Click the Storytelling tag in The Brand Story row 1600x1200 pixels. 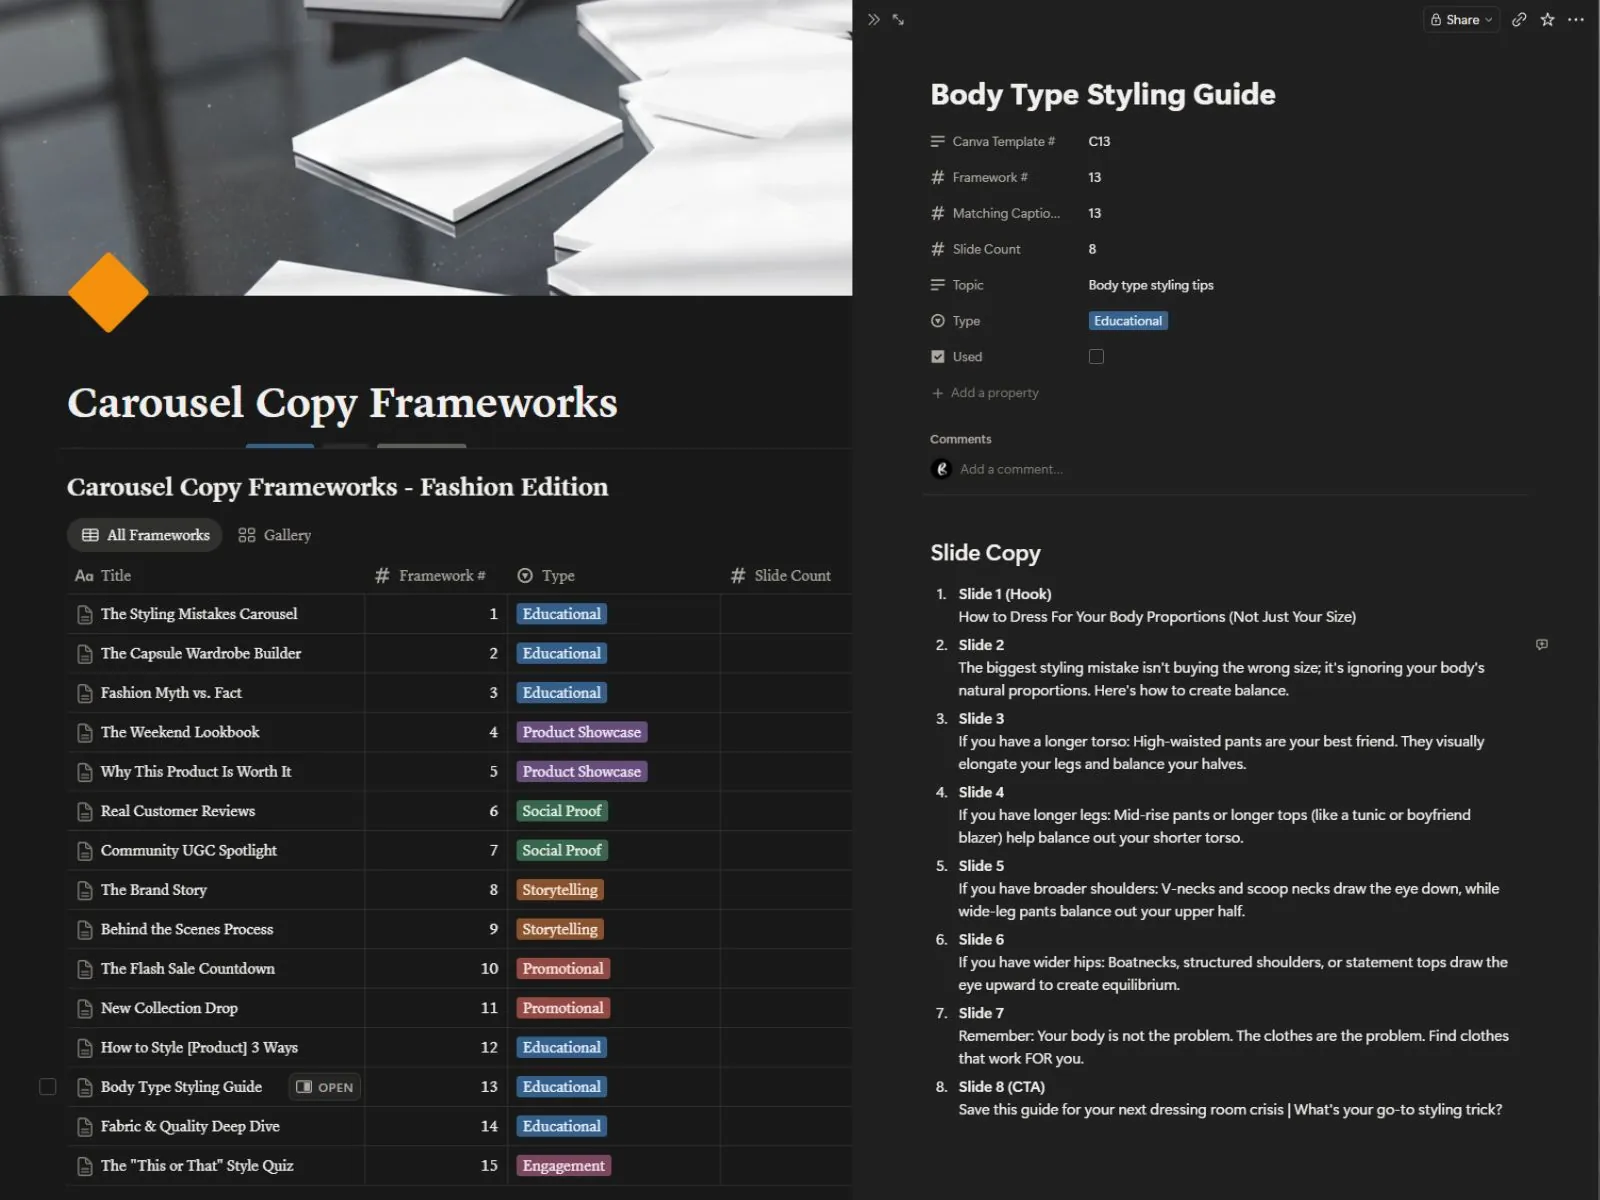coord(560,890)
